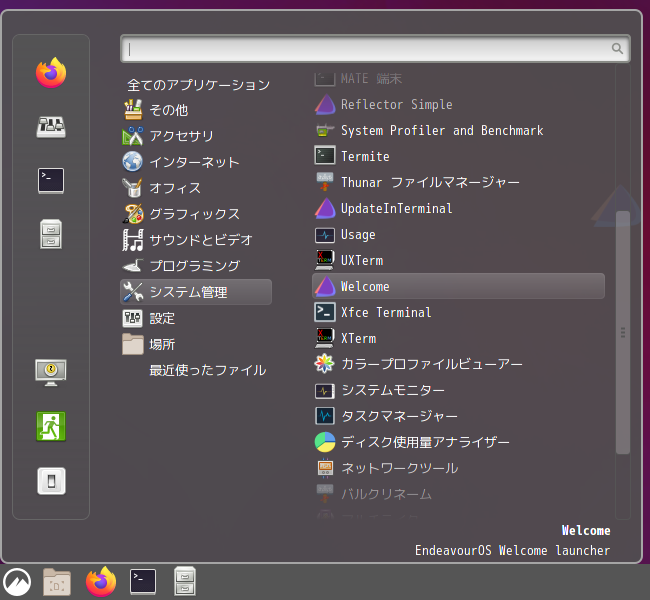Launch Reflector Simple
Screen dimensions: 650x600
click(458, 104)
